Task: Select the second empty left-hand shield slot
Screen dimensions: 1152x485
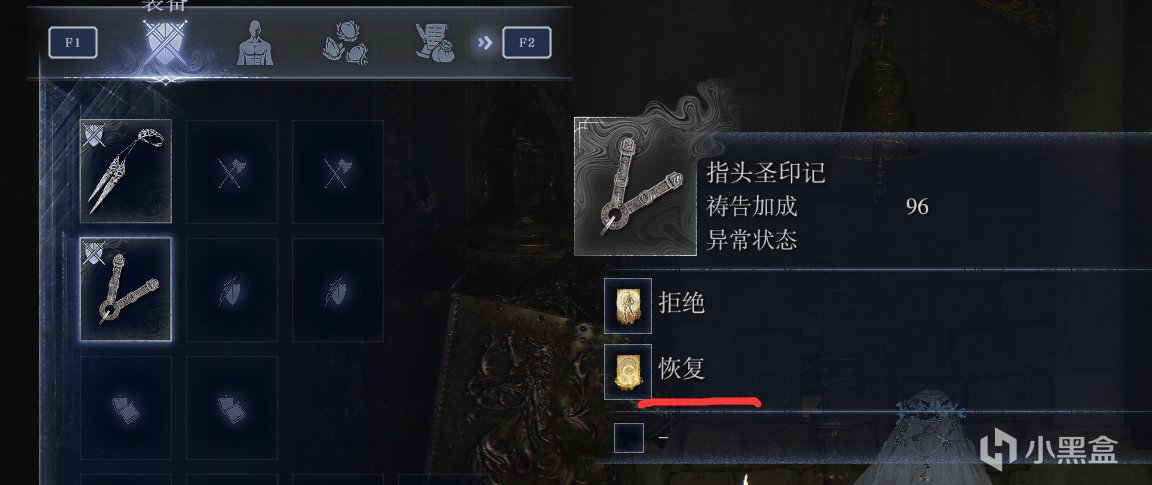Action: click(231, 289)
